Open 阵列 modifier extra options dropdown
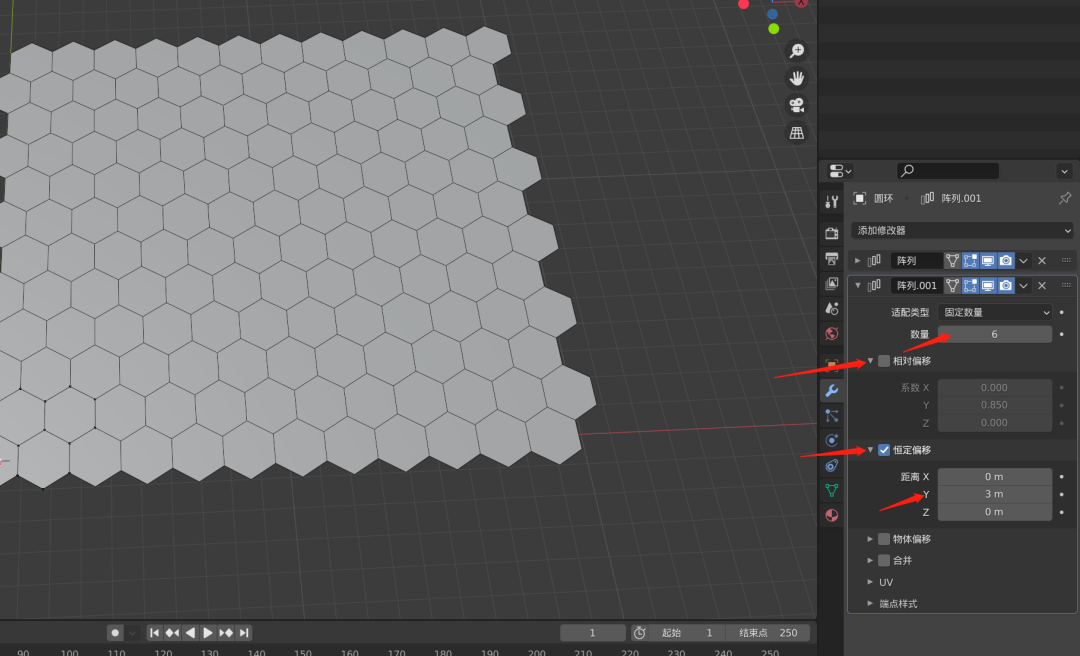The image size is (1080, 656). 1024,260
